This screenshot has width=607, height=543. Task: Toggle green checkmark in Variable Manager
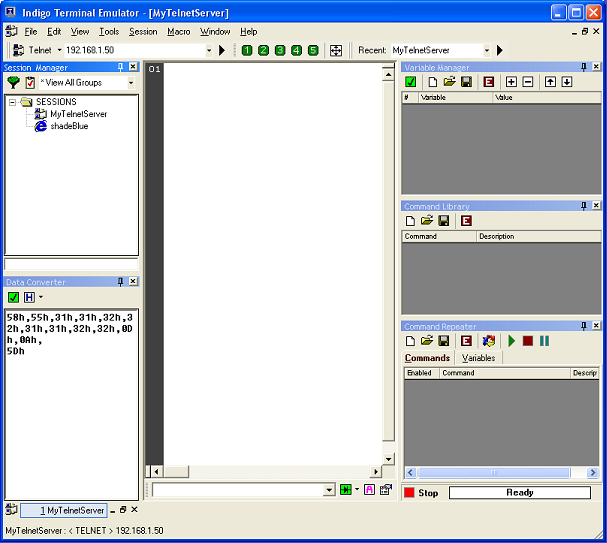tap(410, 82)
